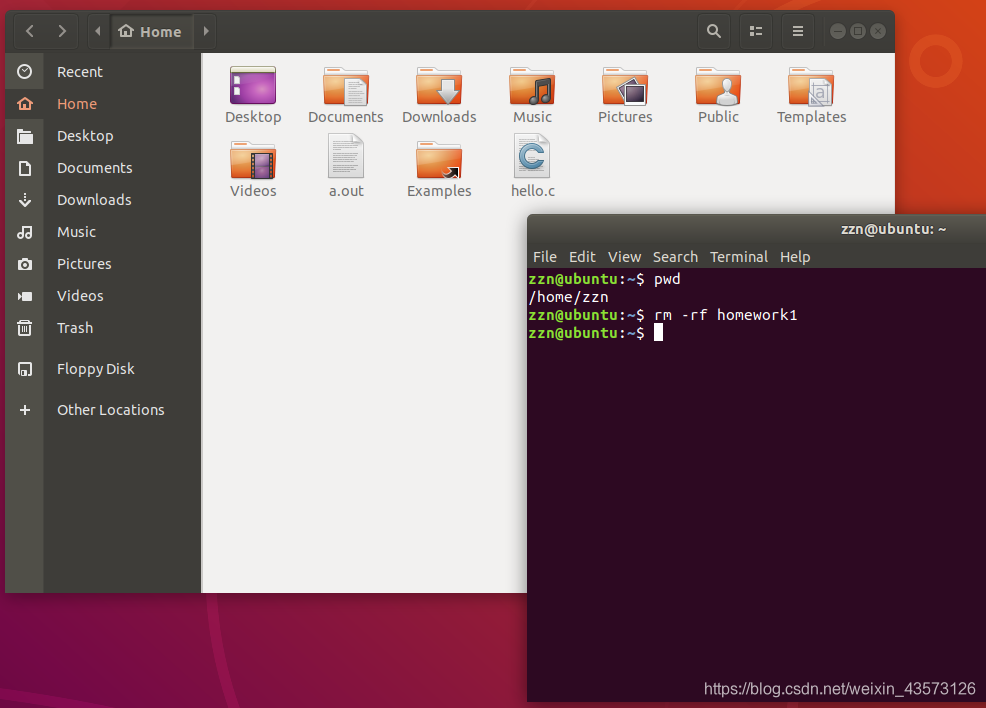Toggle list view icon in toolbar
Viewport: 986px width, 708px height.
point(756,31)
